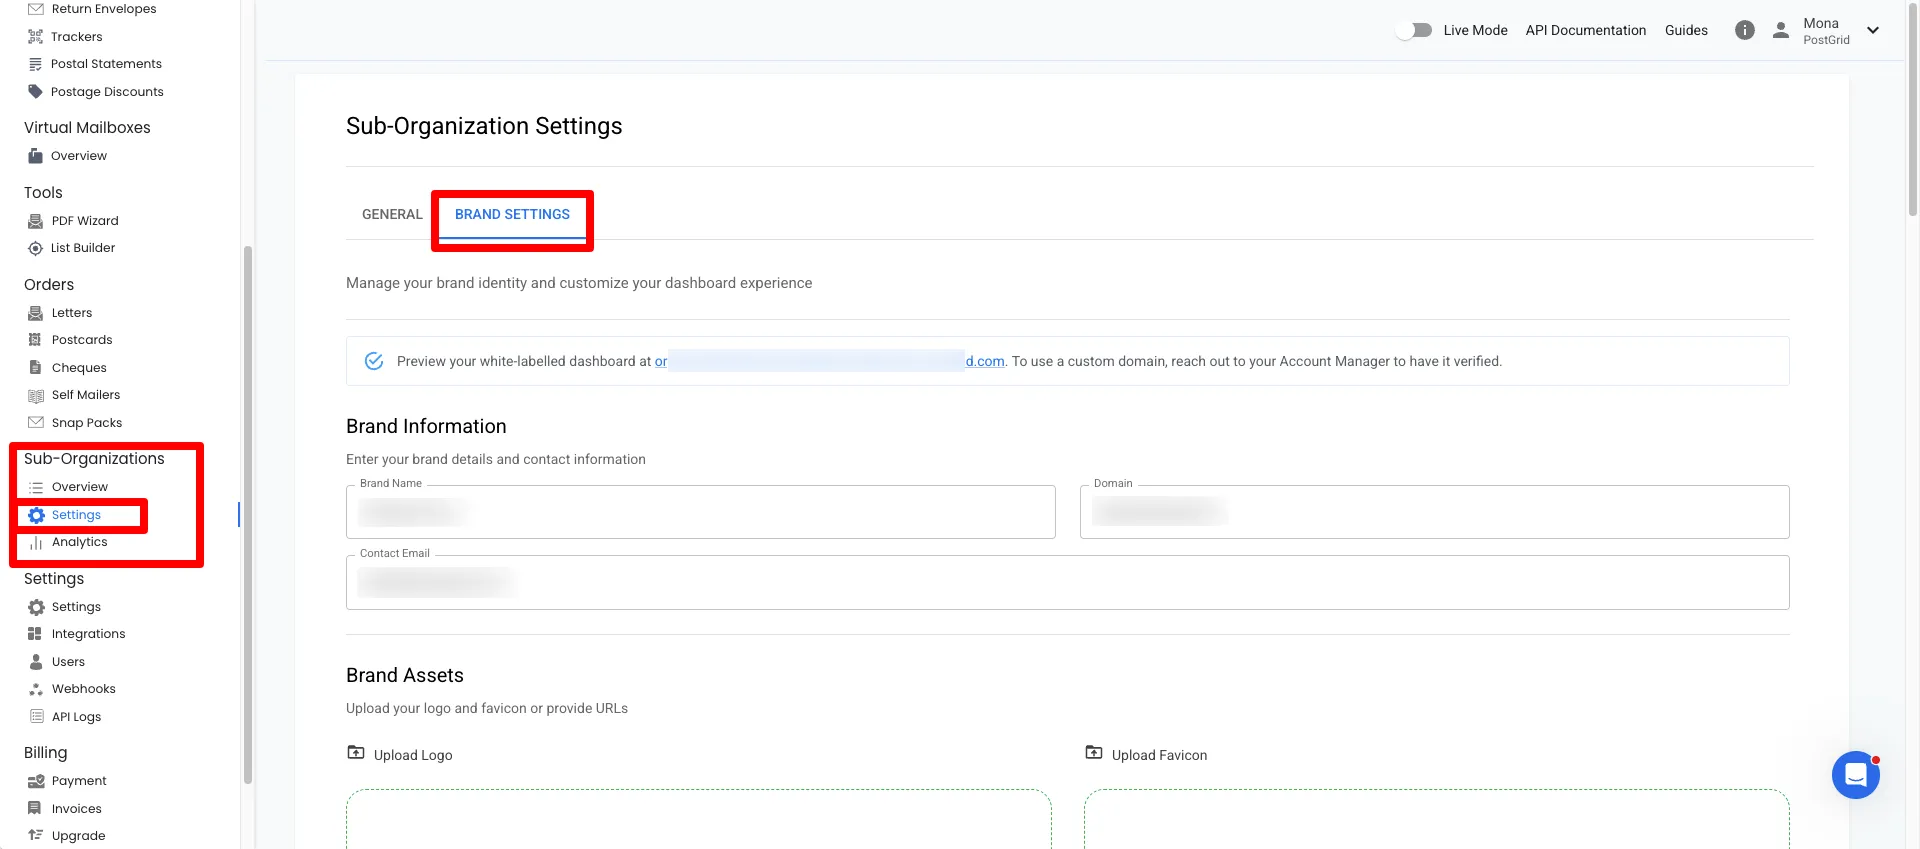The width and height of the screenshot is (1920, 849).
Task: Go to Snap Packs icon
Action: pos(36,423)
